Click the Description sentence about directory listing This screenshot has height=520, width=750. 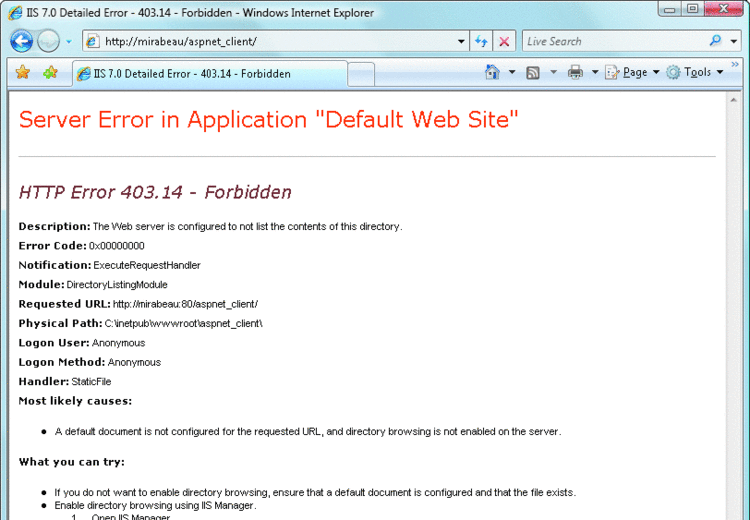[x=248, y=227]
